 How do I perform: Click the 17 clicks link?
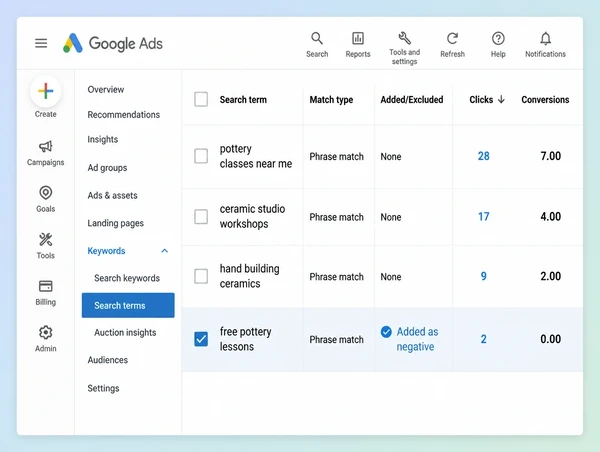click(484, 217)
